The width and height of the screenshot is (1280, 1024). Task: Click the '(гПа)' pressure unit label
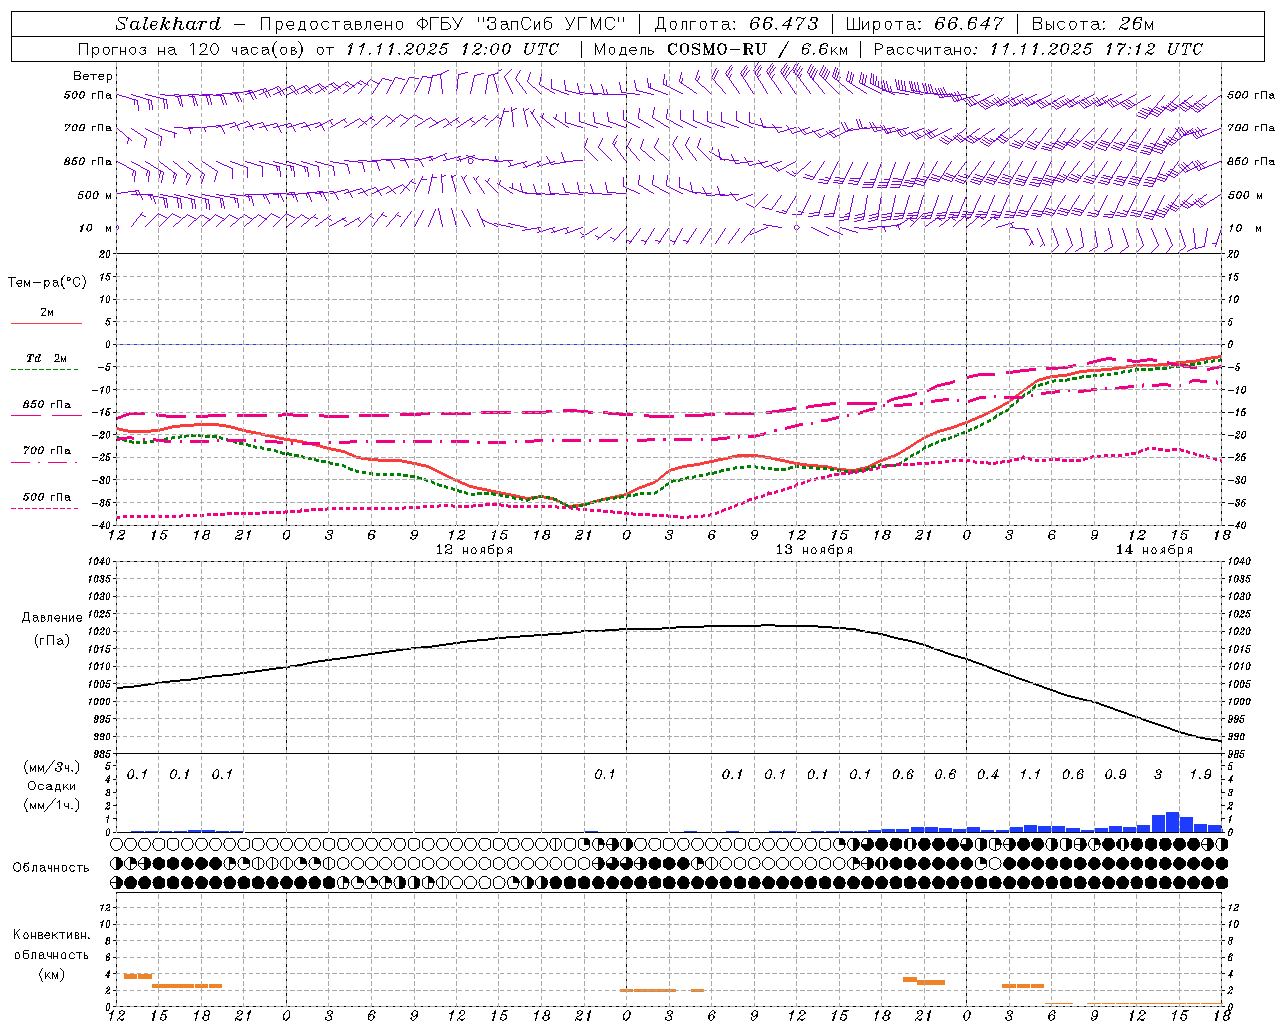[x=52, y=640]
